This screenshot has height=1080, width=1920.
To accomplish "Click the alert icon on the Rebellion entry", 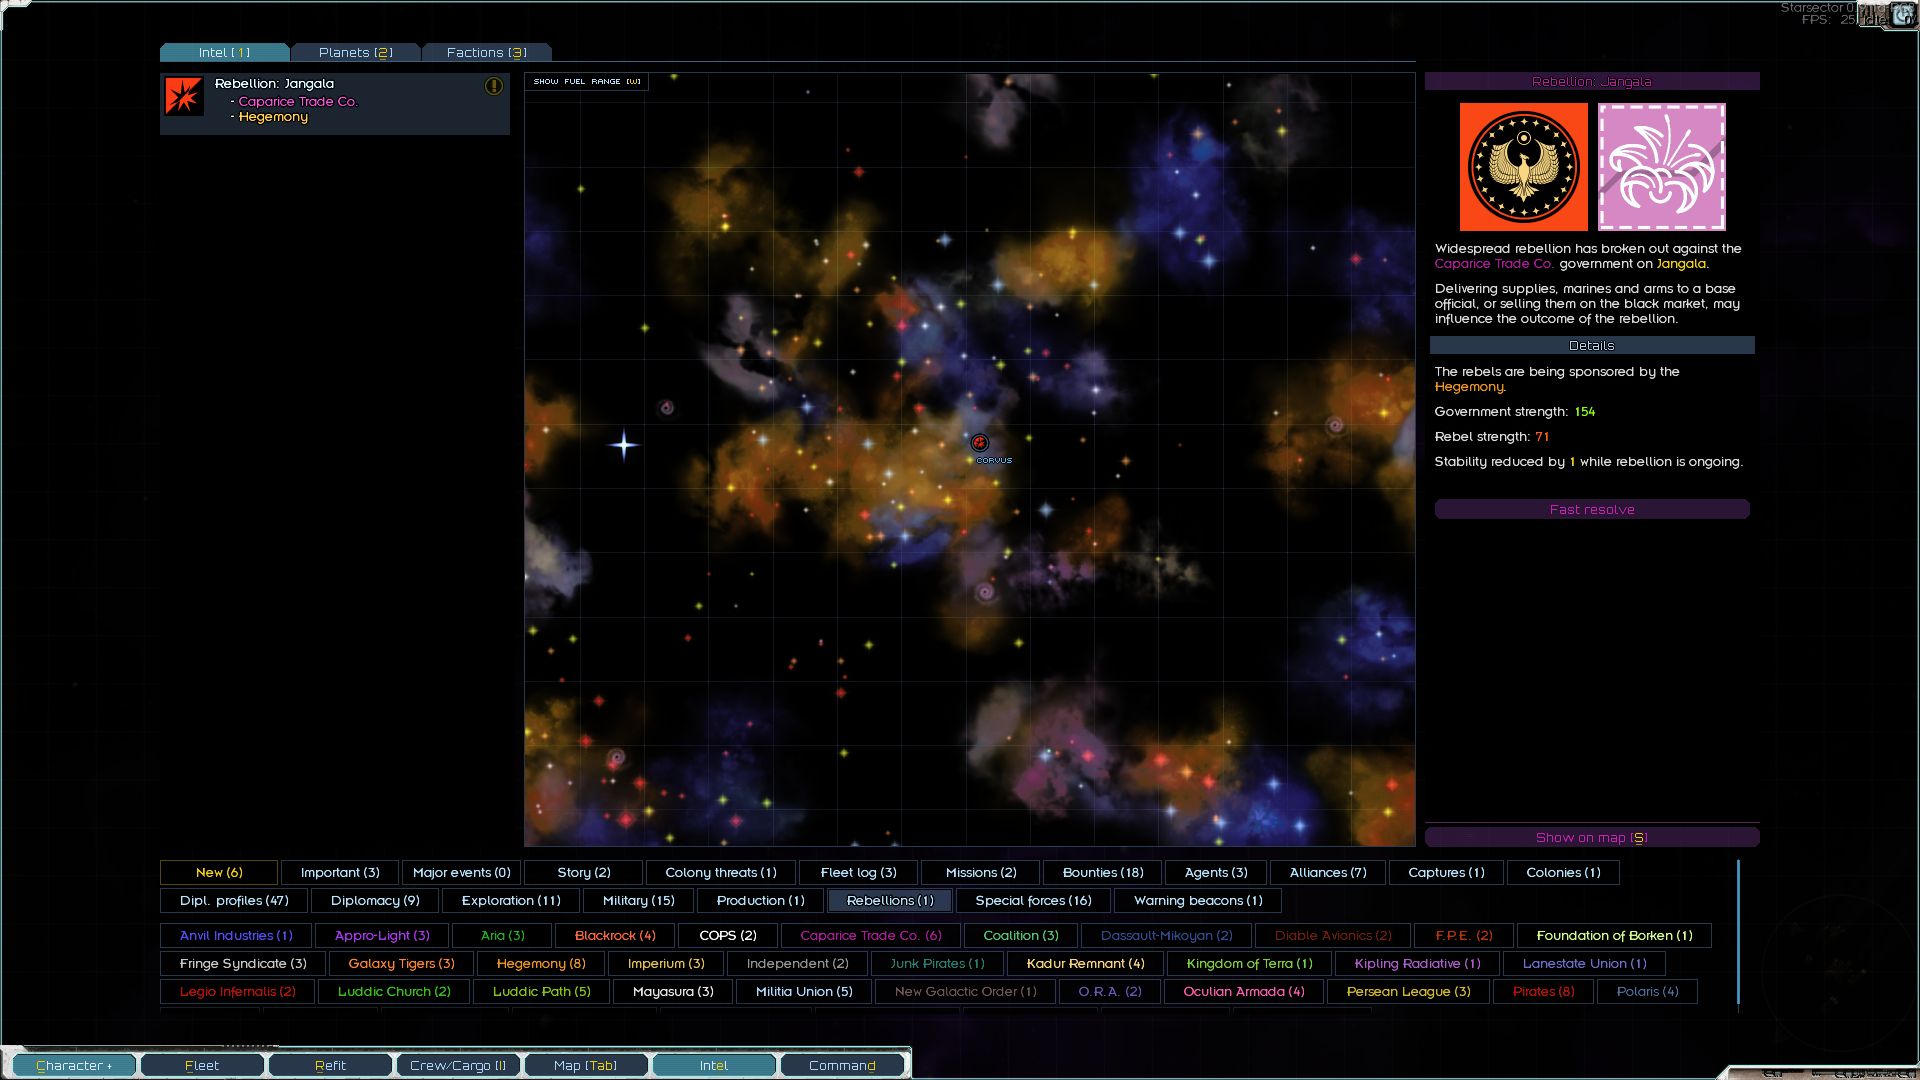I will coord(492,87).
